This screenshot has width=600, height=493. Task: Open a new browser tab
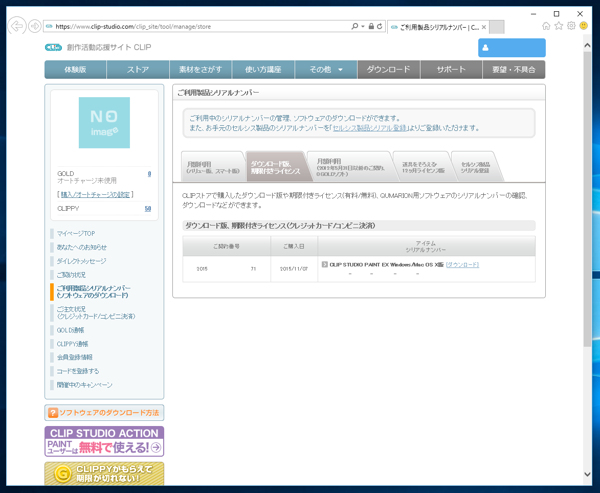(x=497, y=27)
